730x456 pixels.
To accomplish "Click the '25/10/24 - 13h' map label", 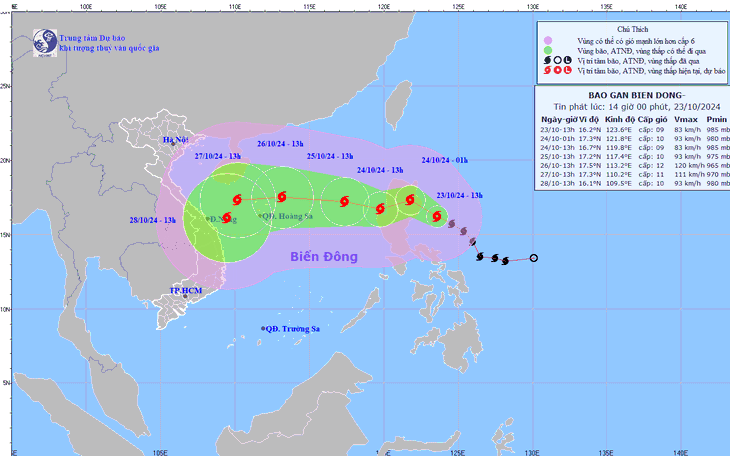I will tap(330, 157).
